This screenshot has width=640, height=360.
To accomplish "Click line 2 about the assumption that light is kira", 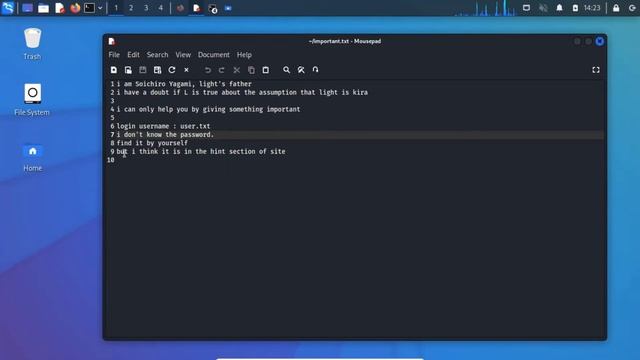I will 242,93.
